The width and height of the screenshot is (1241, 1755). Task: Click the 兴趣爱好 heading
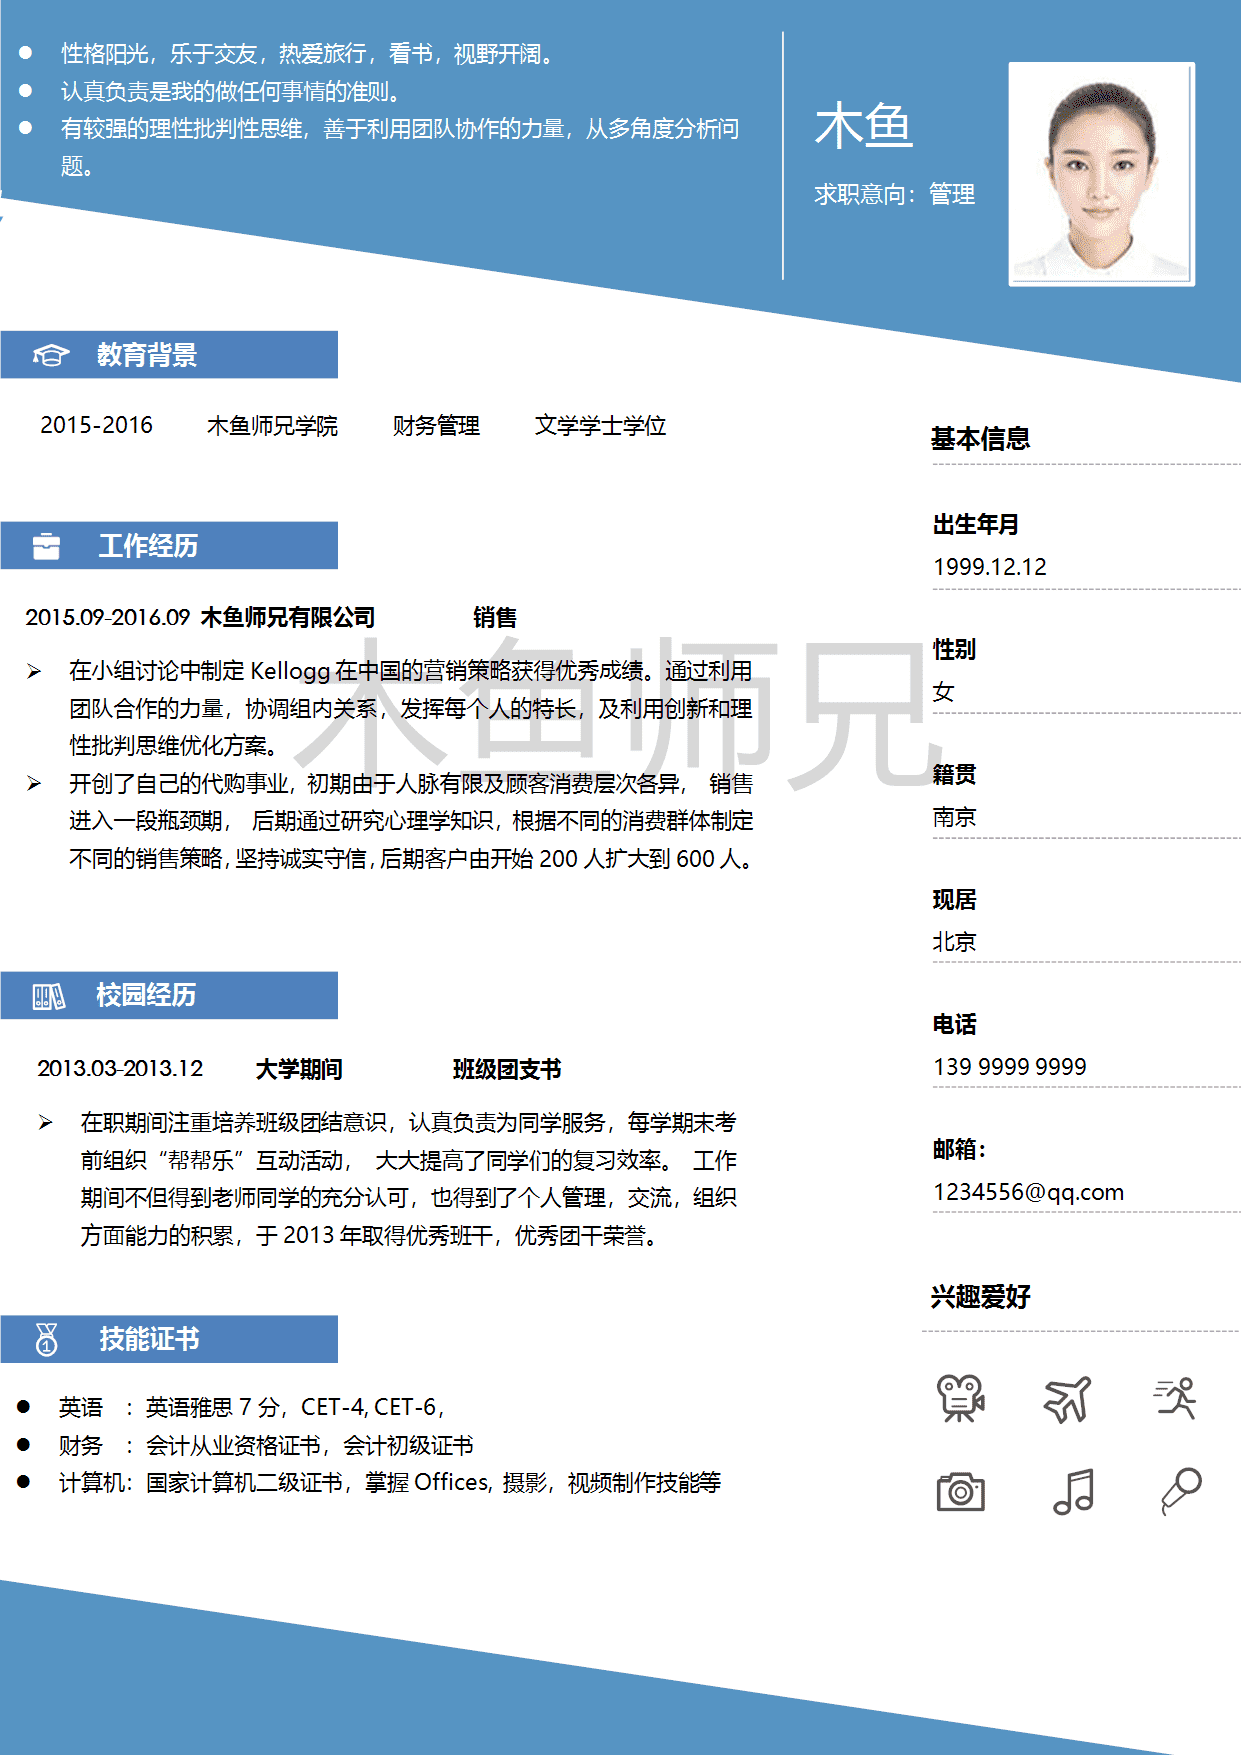pos(980,1297)
